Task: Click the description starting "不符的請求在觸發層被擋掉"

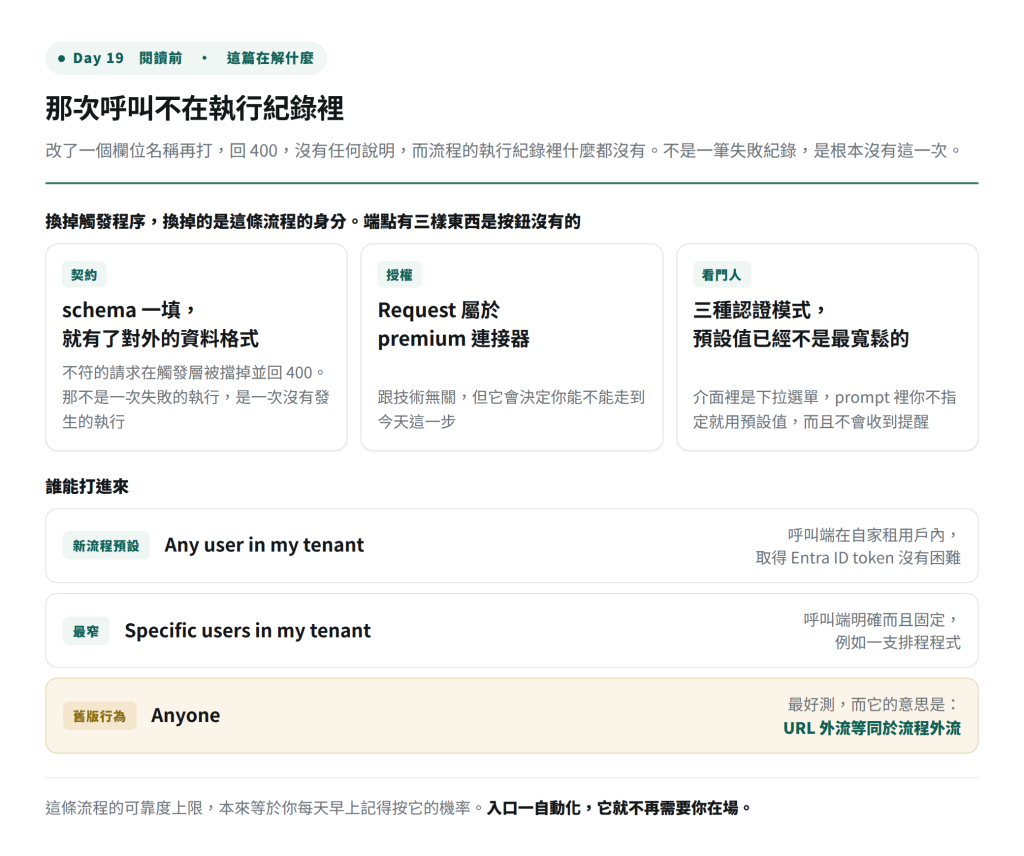Action: [196, 397]
